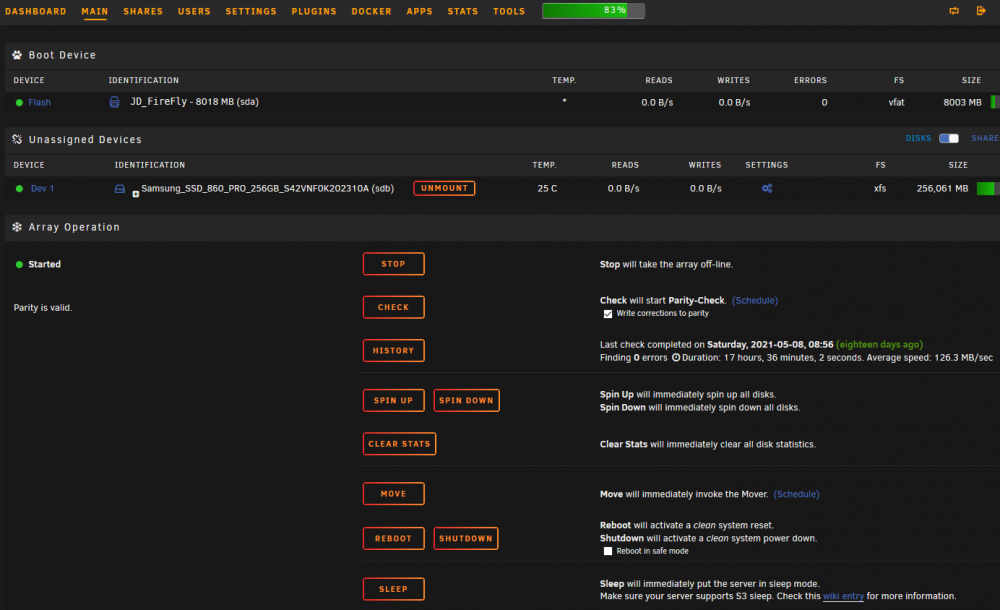
Task: Open the Dev 1 settings gears icon
Action: click(x=767, y=188)
